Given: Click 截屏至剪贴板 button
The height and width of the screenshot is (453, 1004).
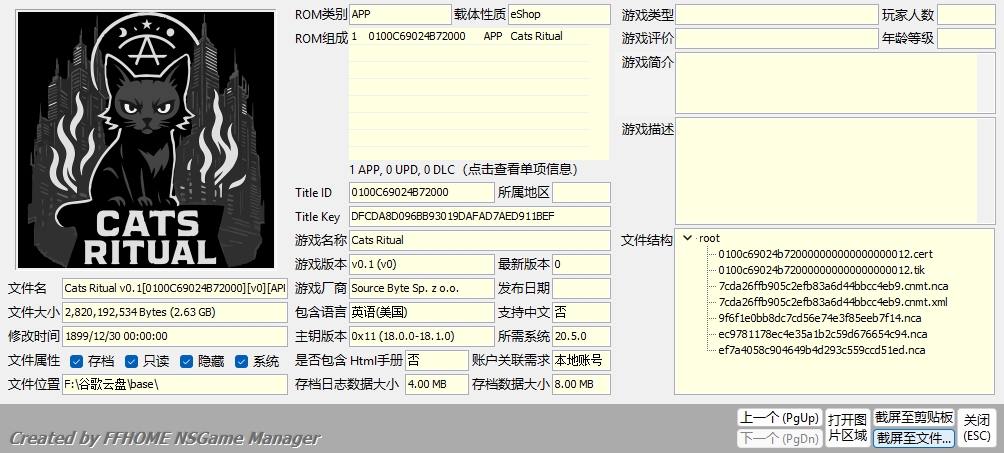Looking at the screenshot, I should coord(913,417).
